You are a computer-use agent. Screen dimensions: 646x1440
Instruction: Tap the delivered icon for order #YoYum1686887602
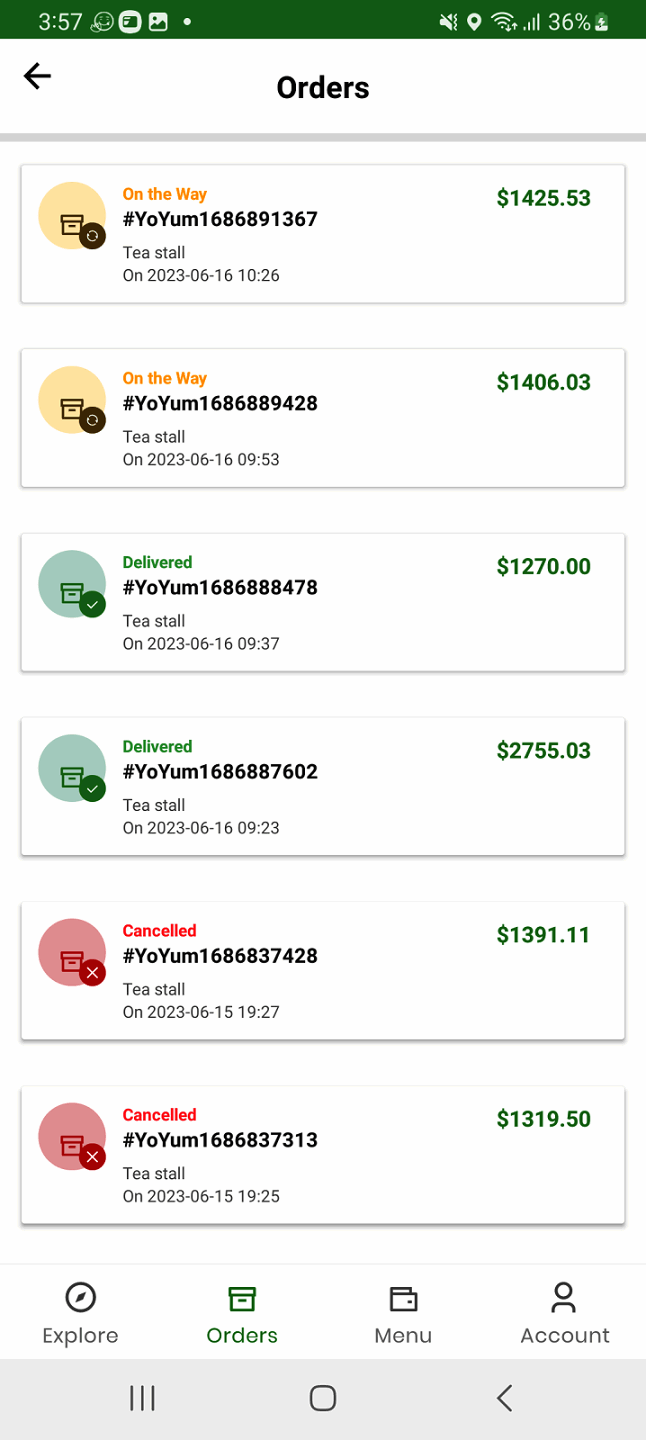click(x=72, y=768)
